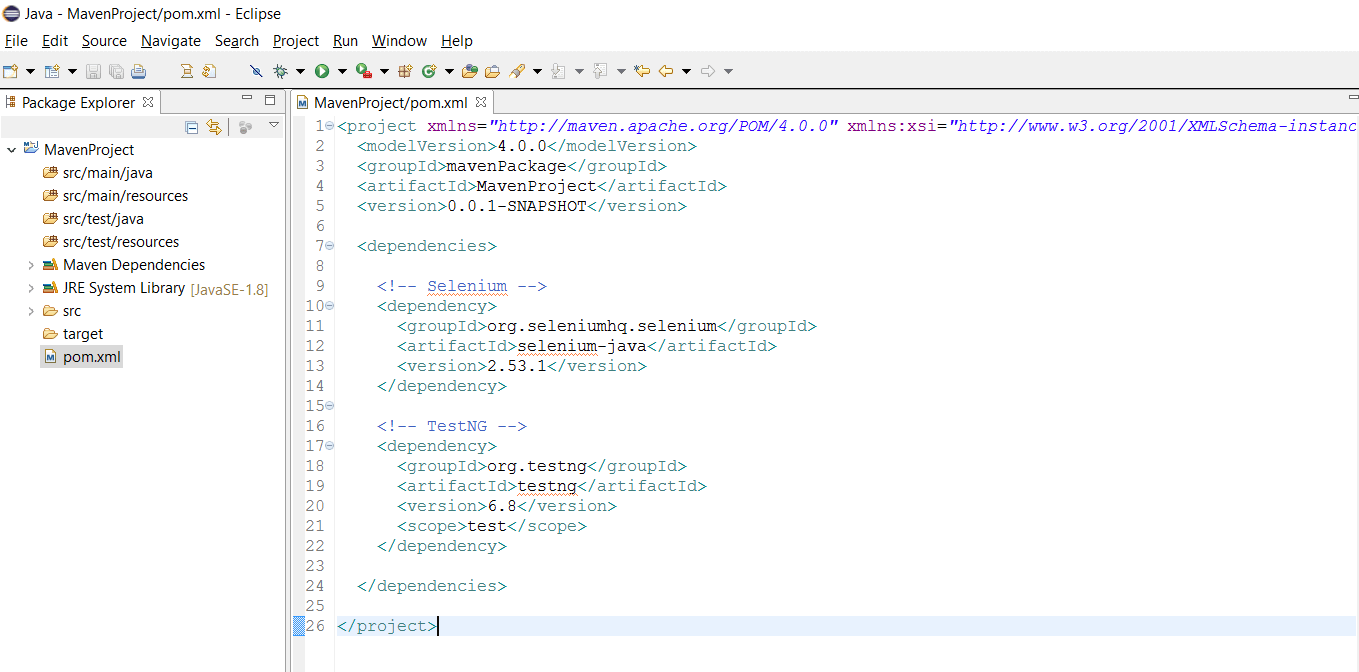Screen dimensions: 1359x672
Task: Open the Run configurations dropdown arrow
Action: 341,71
